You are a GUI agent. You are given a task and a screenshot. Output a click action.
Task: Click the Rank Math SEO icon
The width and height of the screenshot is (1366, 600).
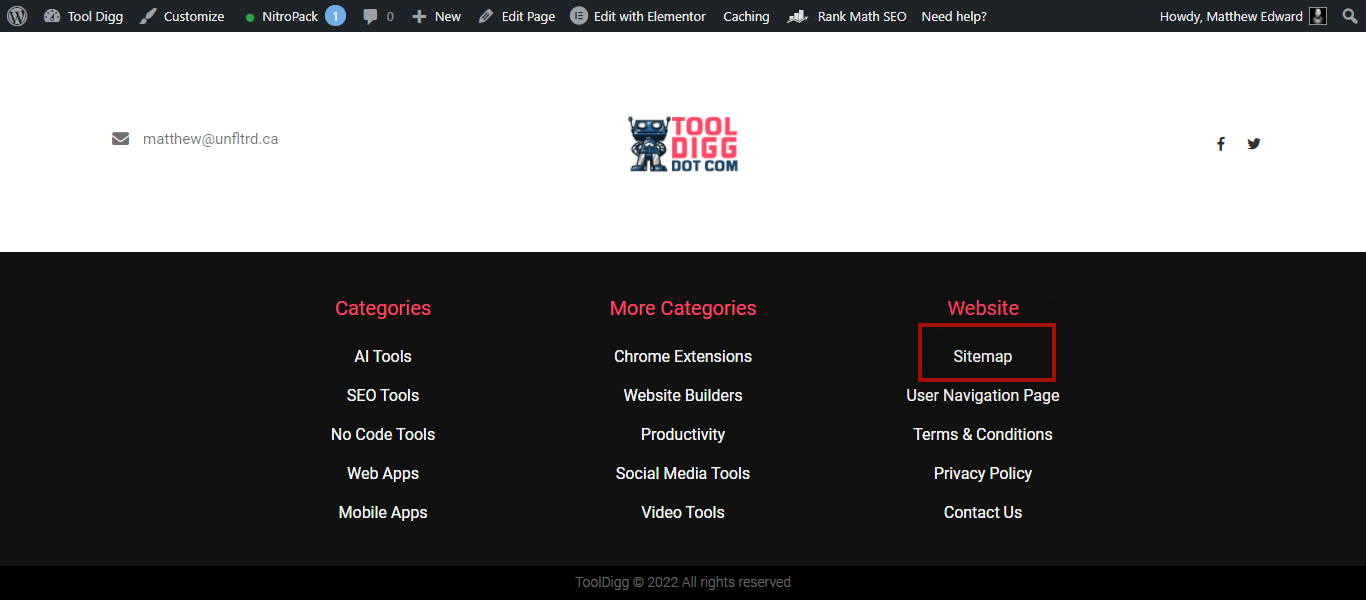(797, 16)
